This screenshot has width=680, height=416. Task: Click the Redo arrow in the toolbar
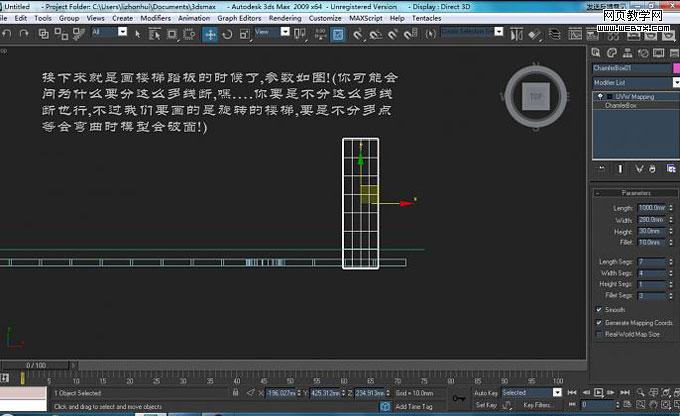click(24, 34)
